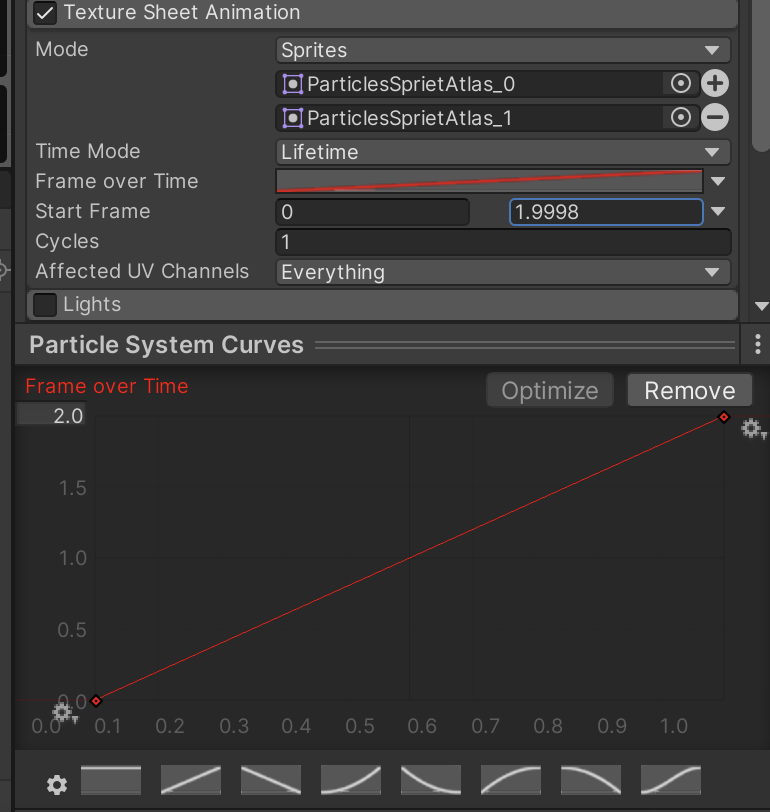Viewport: 770px width, 812px height.
Task: Click the plus icon to add sprite
Action: (715, 84)
